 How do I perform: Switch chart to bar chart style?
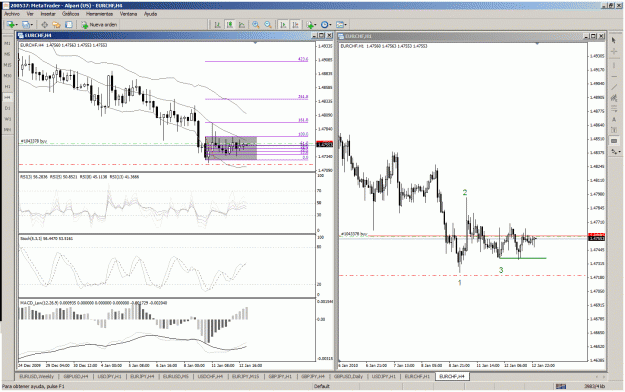click(217, 25)
